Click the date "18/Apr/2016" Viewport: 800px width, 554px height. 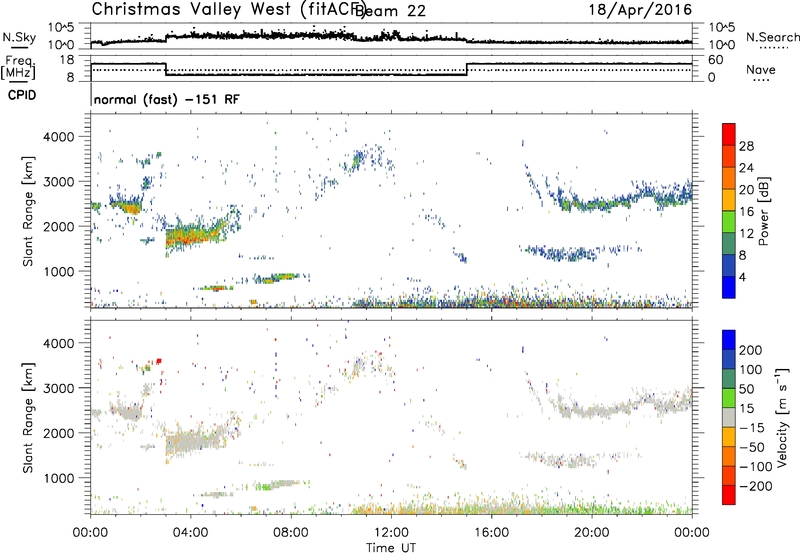[641, 10]
